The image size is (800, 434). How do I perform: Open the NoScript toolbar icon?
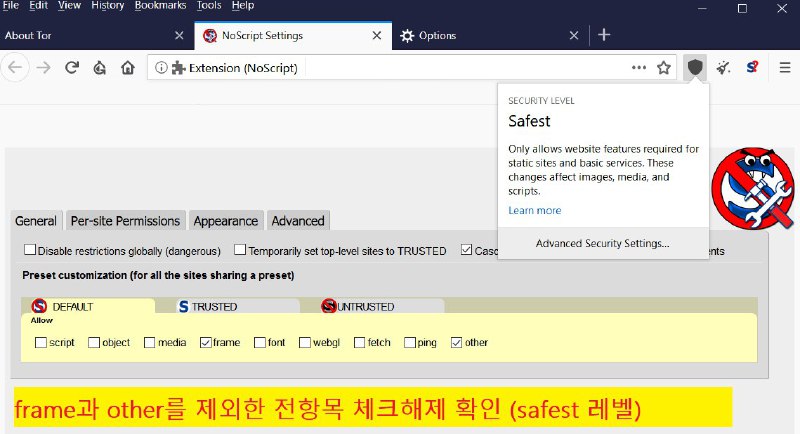[752, 67]
